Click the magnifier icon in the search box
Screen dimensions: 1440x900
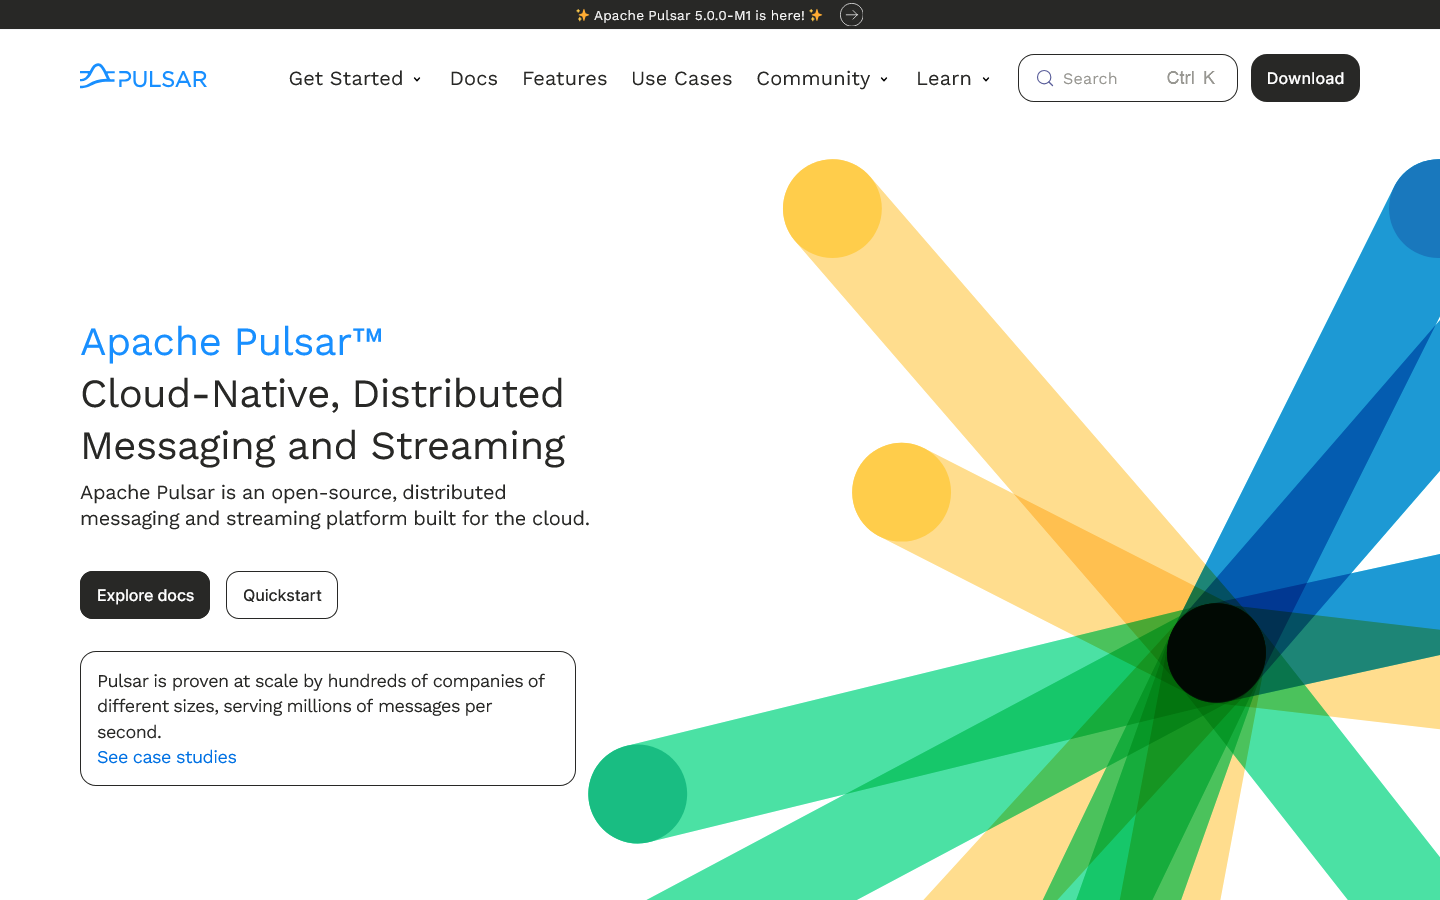pyautogui.click(x=1045, y=78)
